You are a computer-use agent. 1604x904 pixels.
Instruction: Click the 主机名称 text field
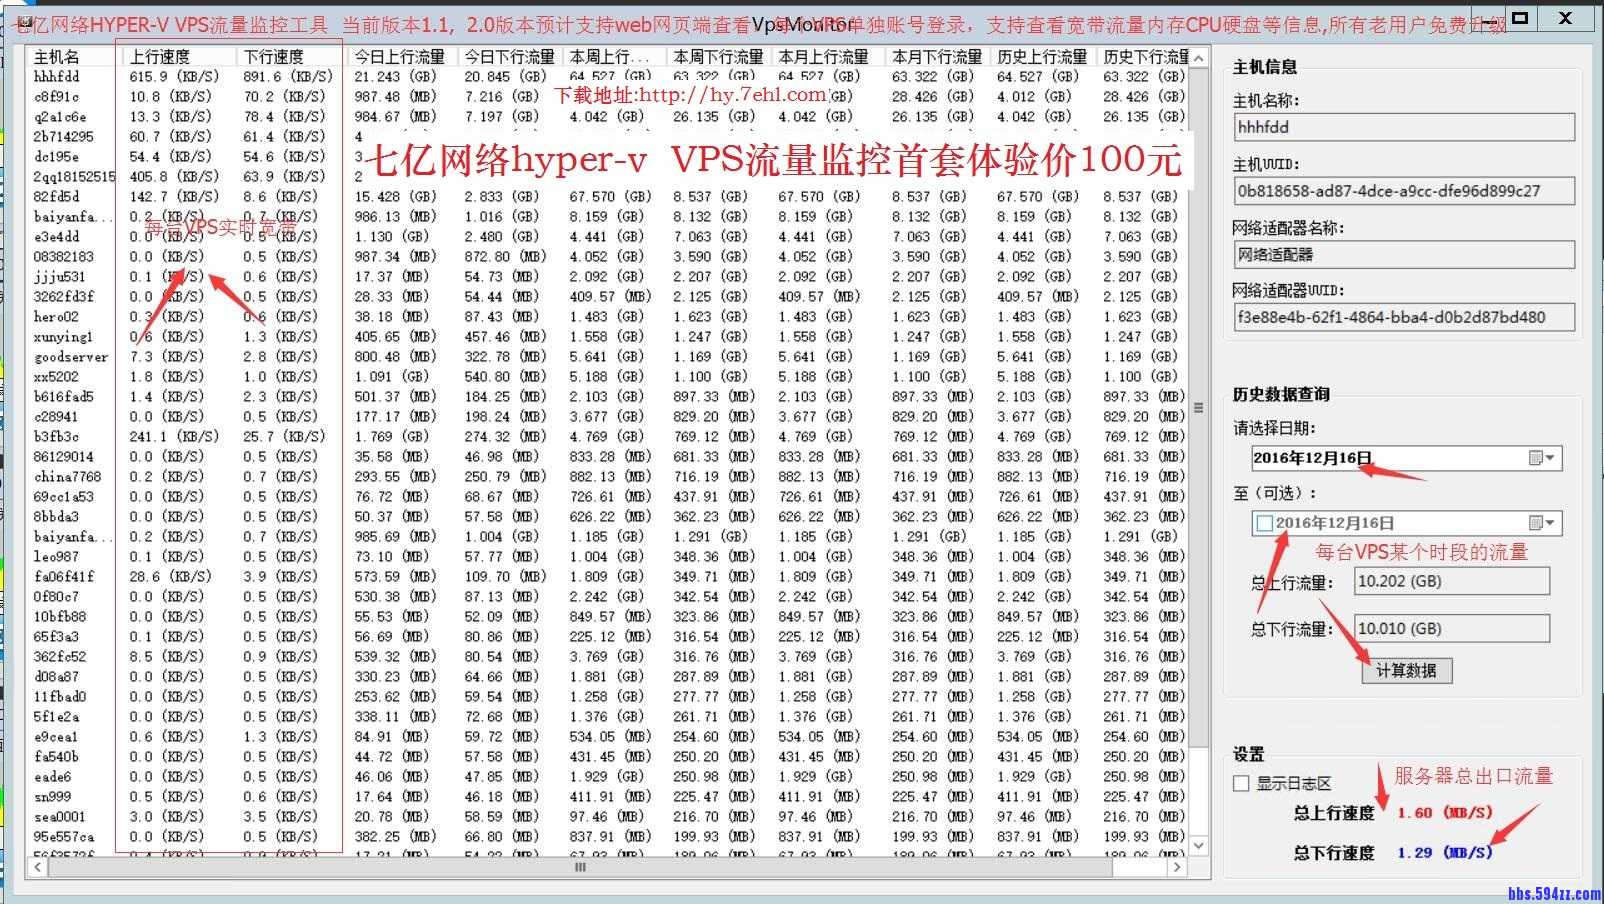pyautogui.click(x=1404, y=127)
